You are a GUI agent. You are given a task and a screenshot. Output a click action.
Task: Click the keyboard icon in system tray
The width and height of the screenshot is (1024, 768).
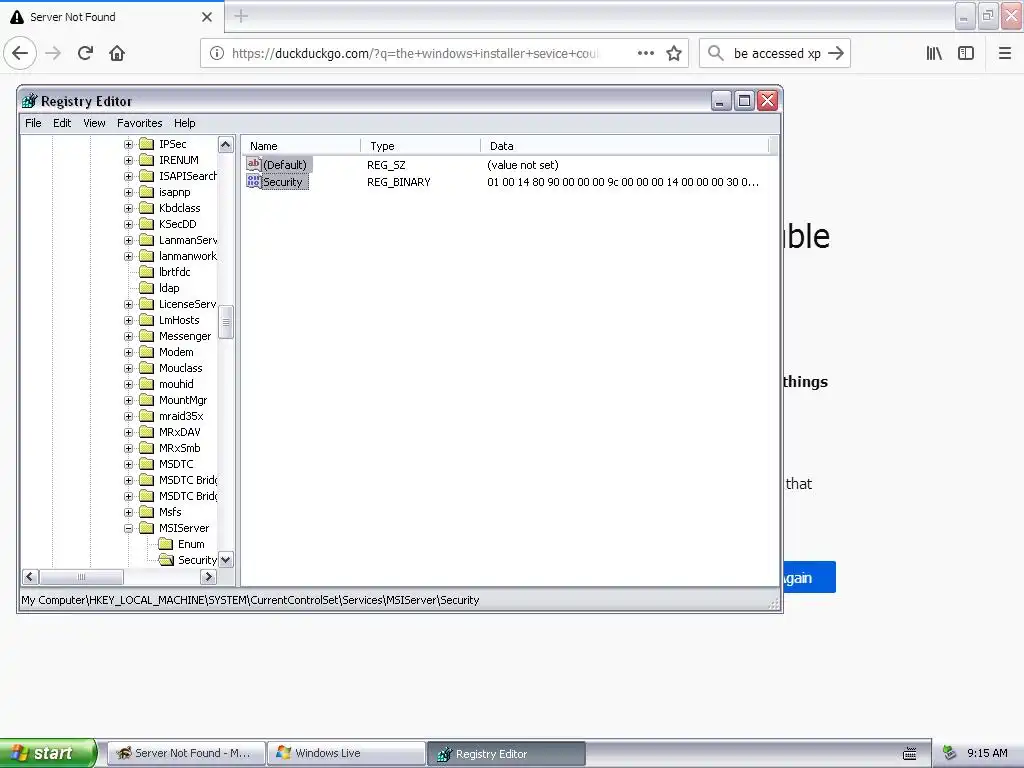coord(909,754)
